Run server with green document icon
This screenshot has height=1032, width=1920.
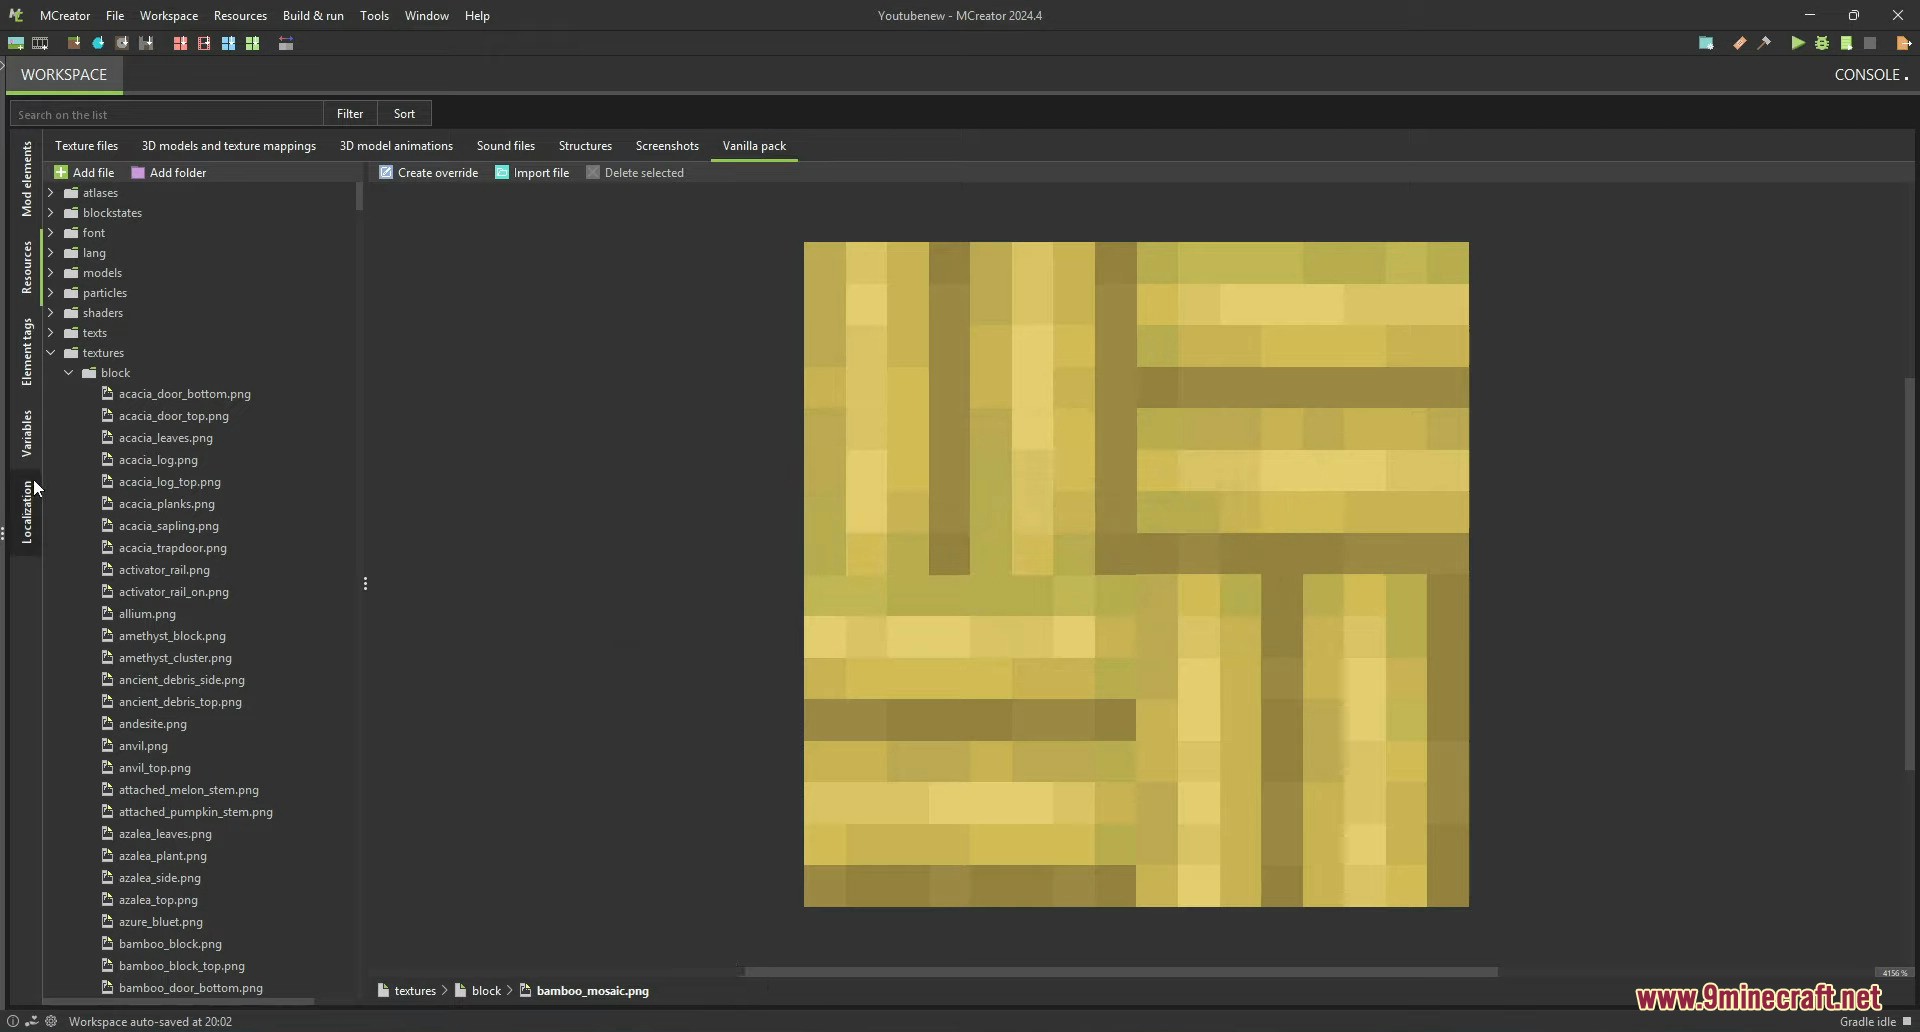point(1846,43)
